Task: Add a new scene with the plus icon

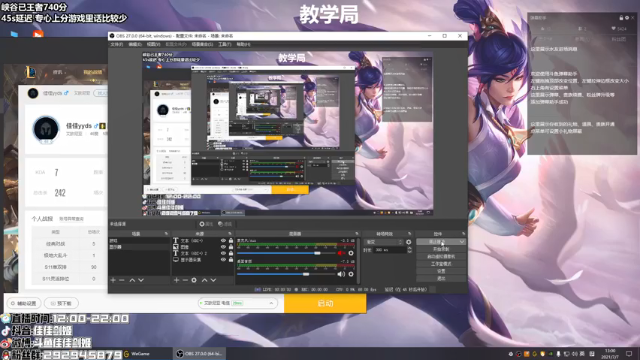Action: 113,280
